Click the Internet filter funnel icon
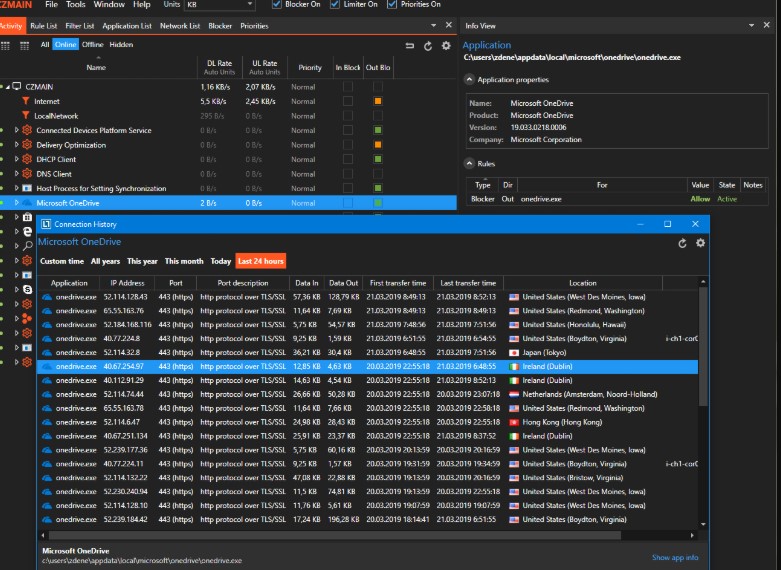This screenshot has height=570, width=781. point(26,101)
